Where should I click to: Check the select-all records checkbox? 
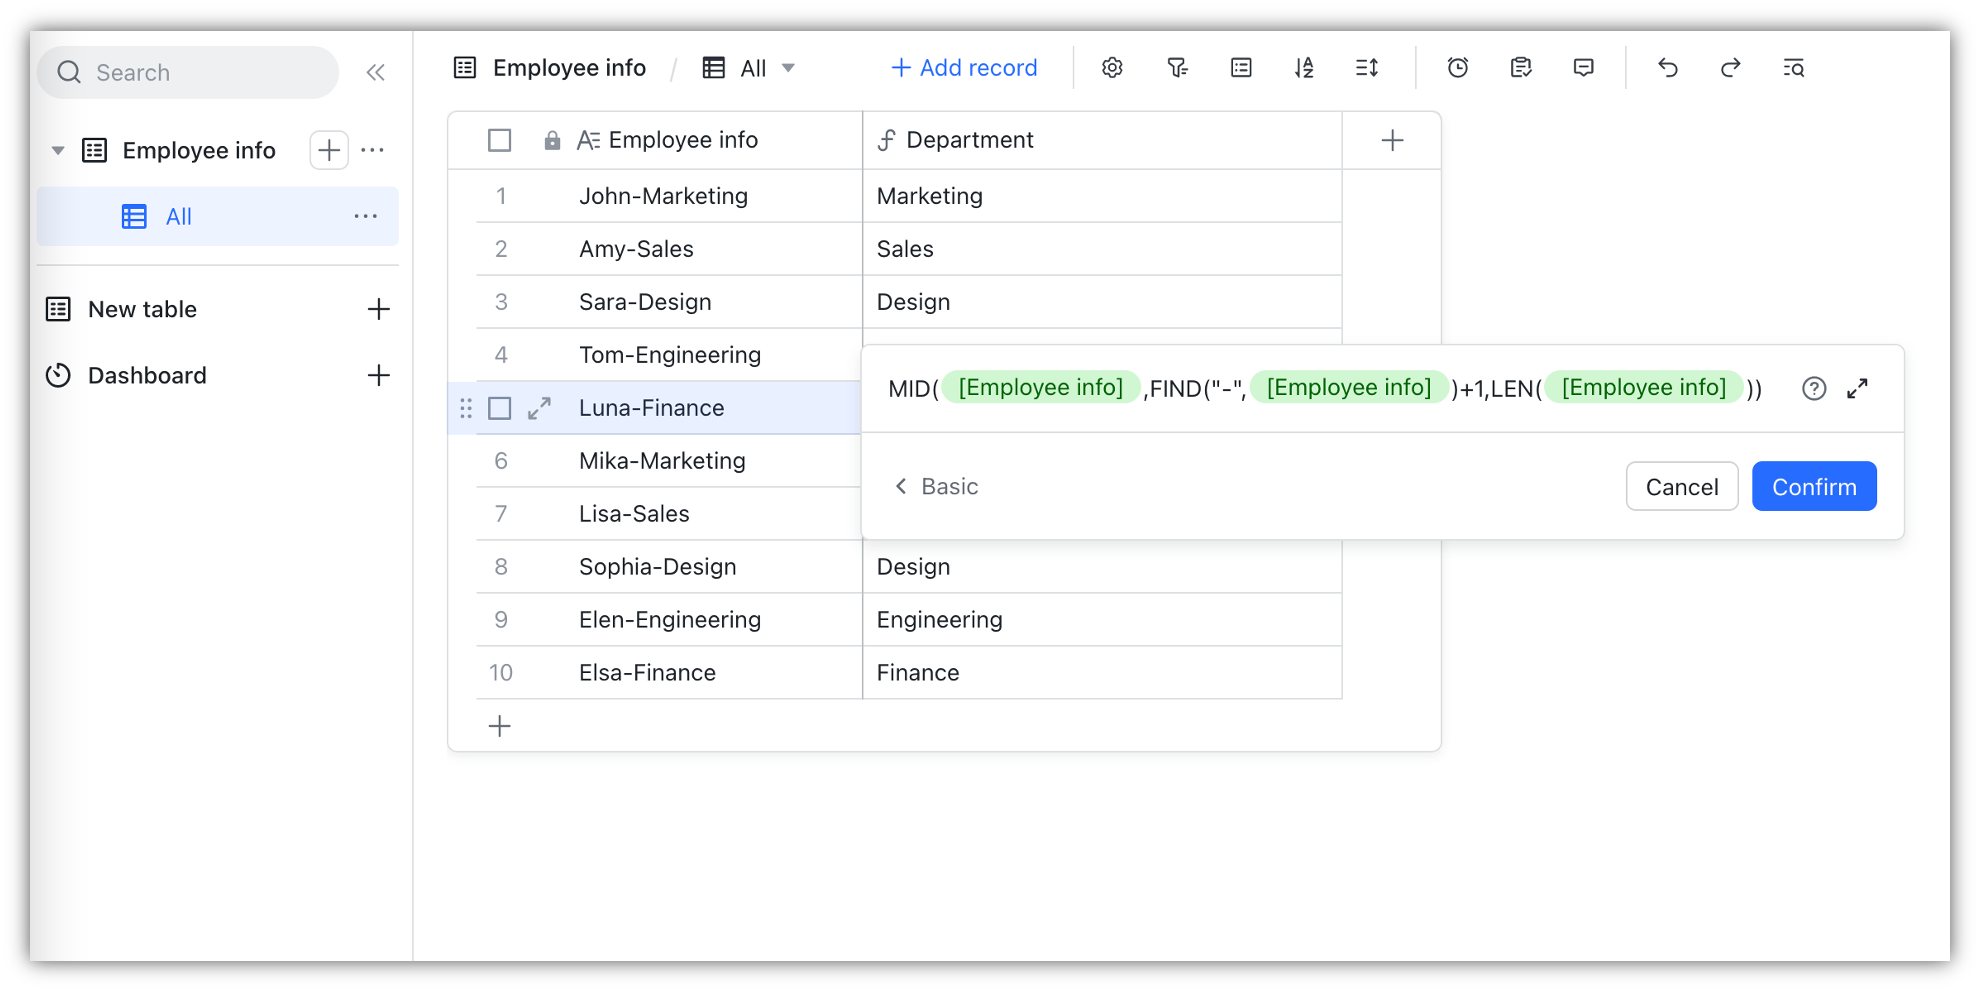(498, 140)
